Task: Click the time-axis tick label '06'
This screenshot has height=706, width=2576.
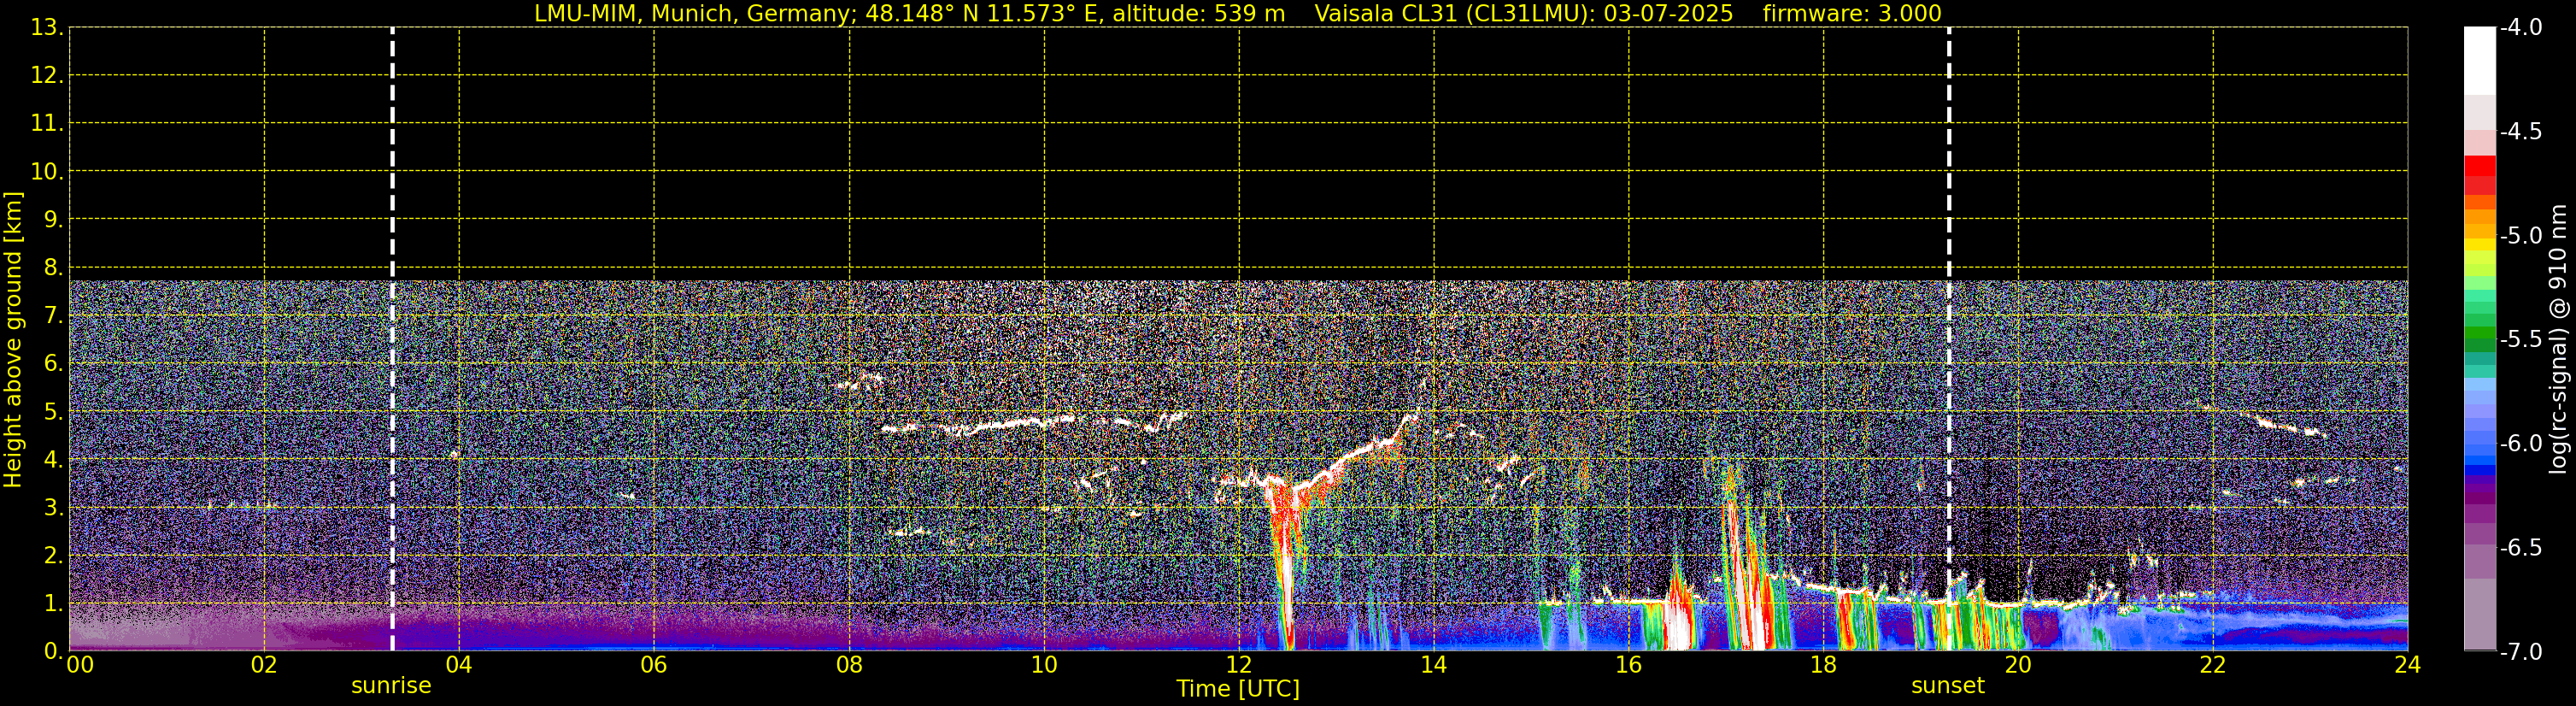Action: (654, 665)
